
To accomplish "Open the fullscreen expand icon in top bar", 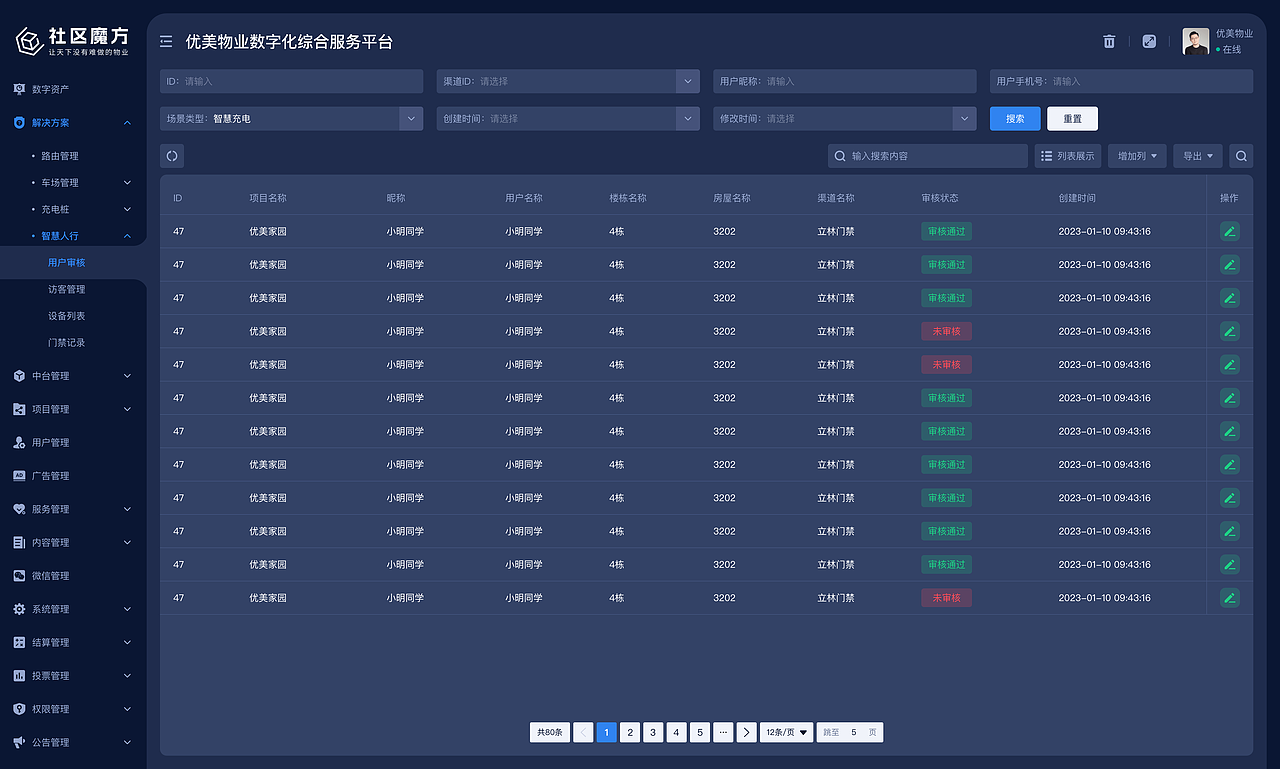I will (1149, 41).
